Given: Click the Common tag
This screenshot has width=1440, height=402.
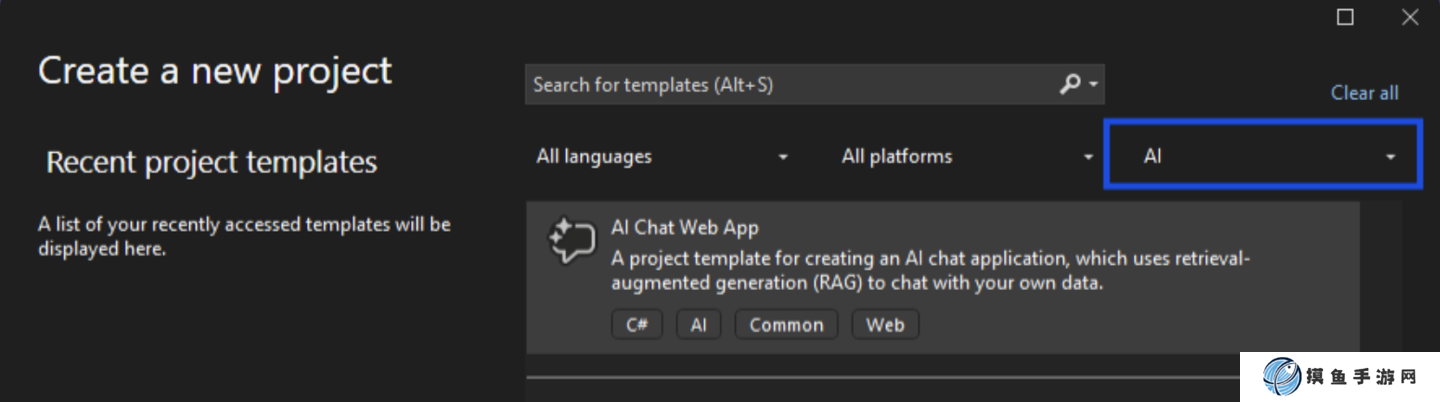Looking at the screenshot, I should 786,325.
